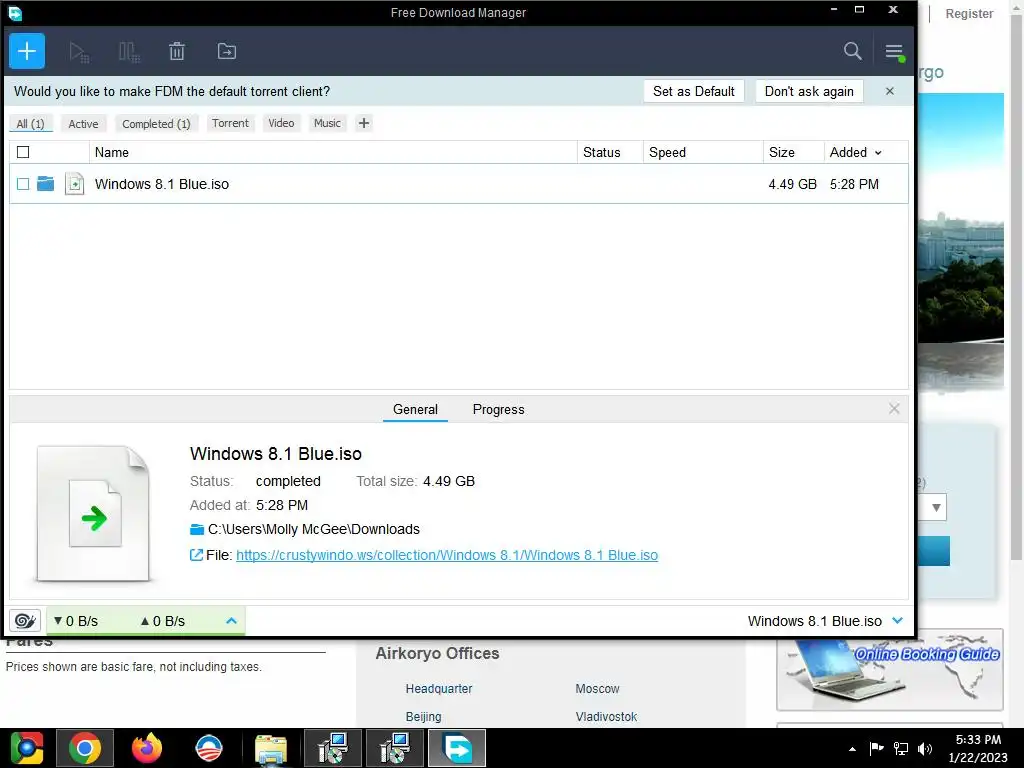The width and height of the screenshot is (1024, 768).
Task: Switch to the Torrent filter tab
Action: (x=230, y=123)
